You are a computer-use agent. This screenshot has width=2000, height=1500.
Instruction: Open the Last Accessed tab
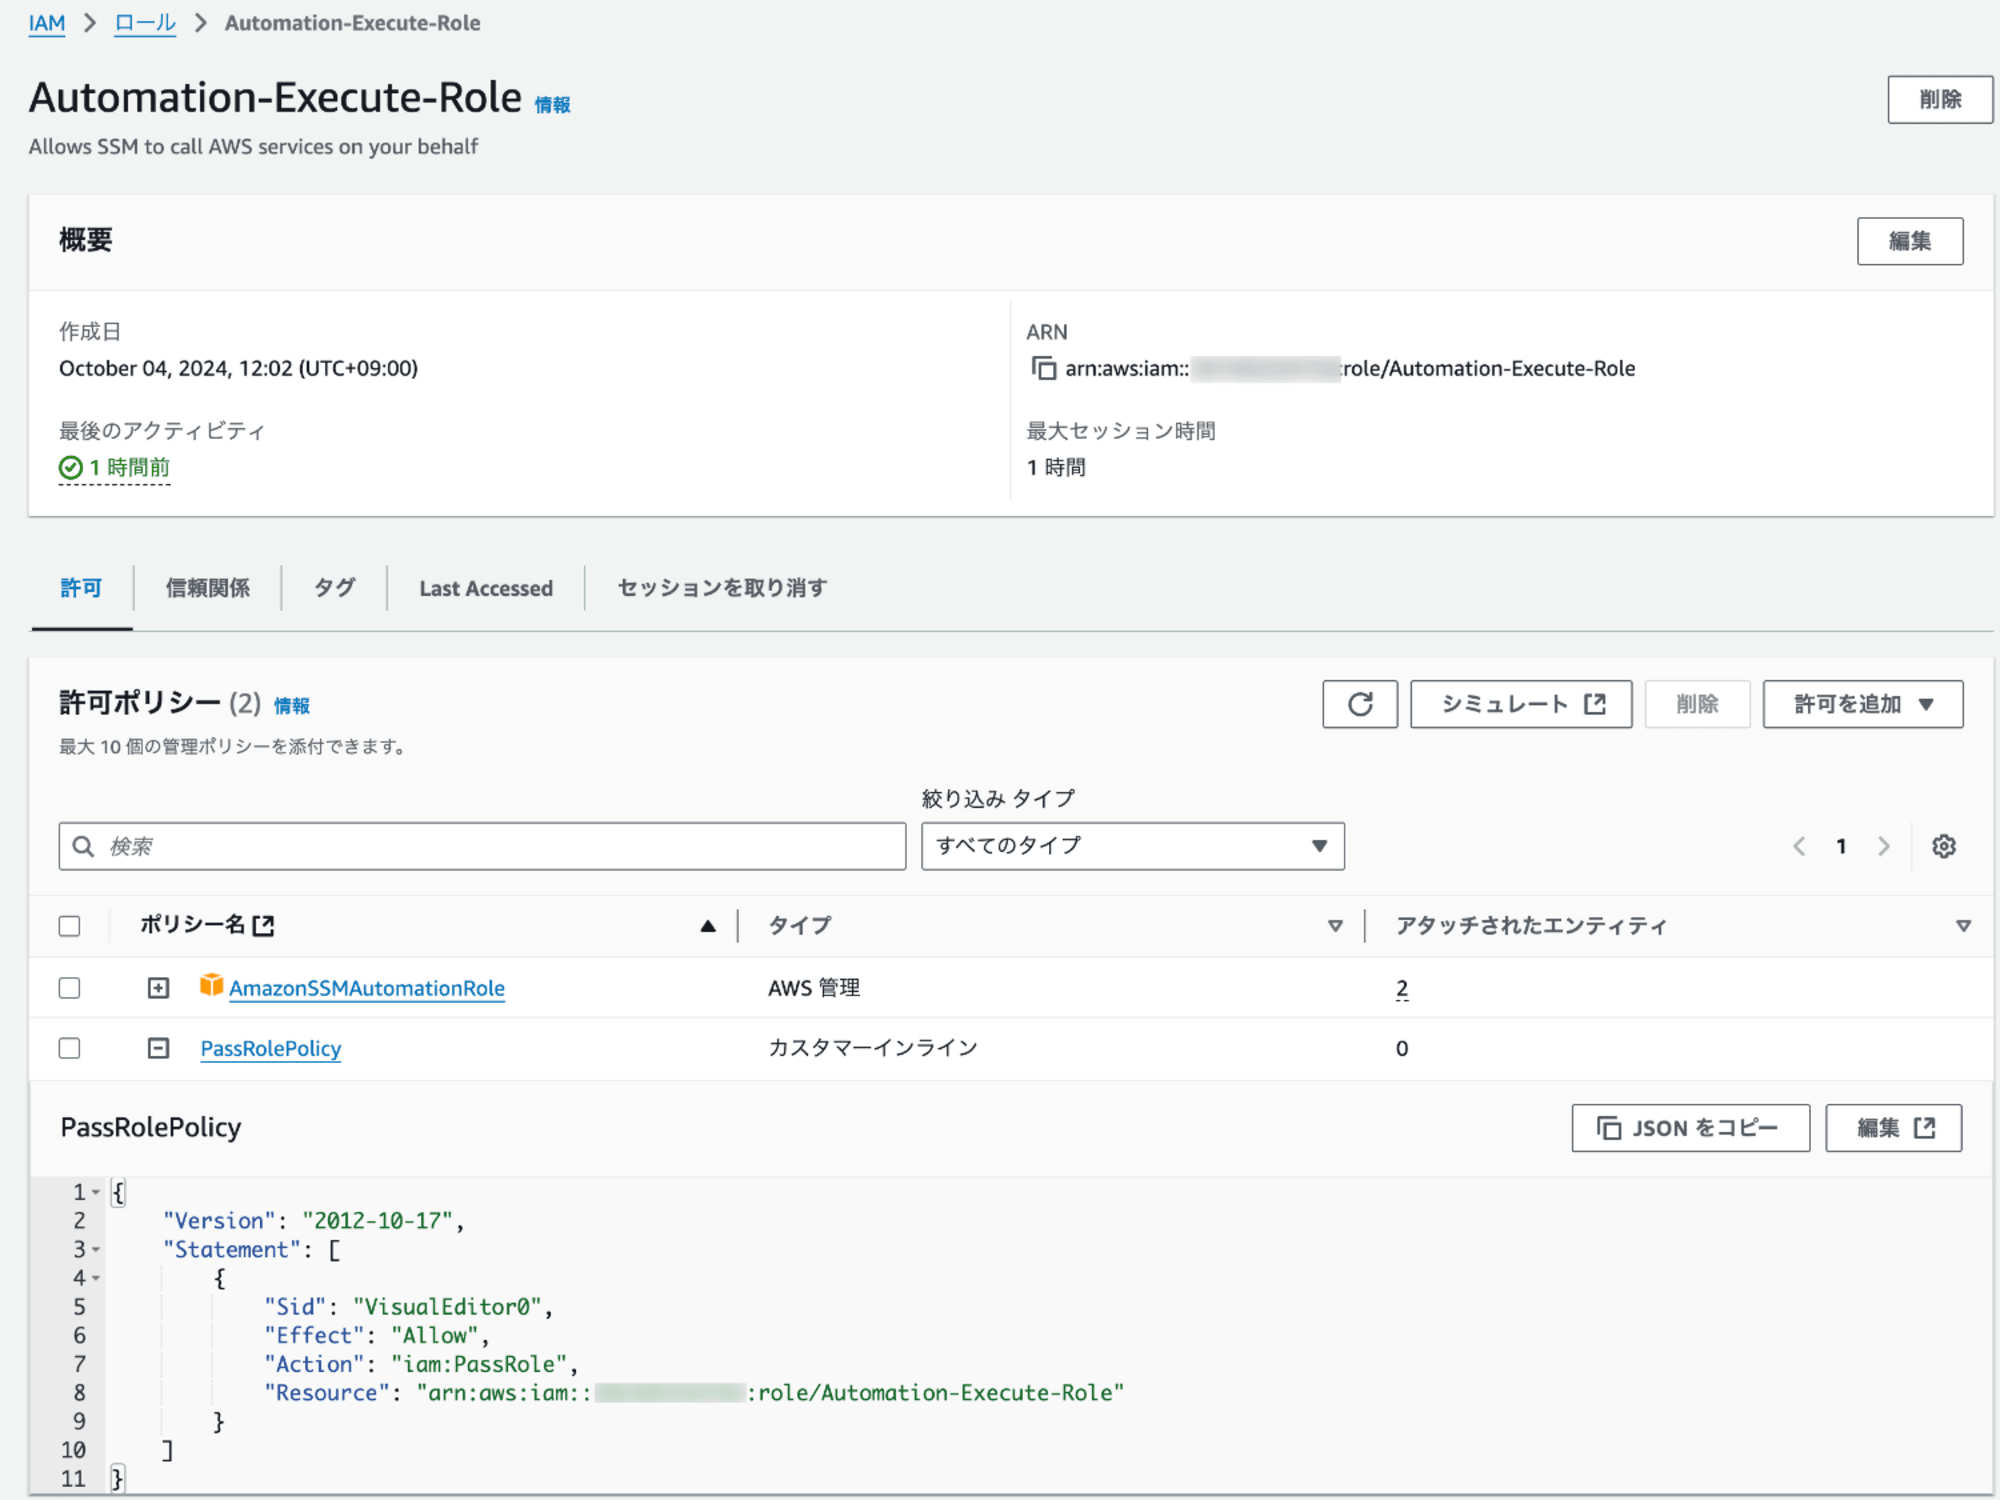[486, 588]
